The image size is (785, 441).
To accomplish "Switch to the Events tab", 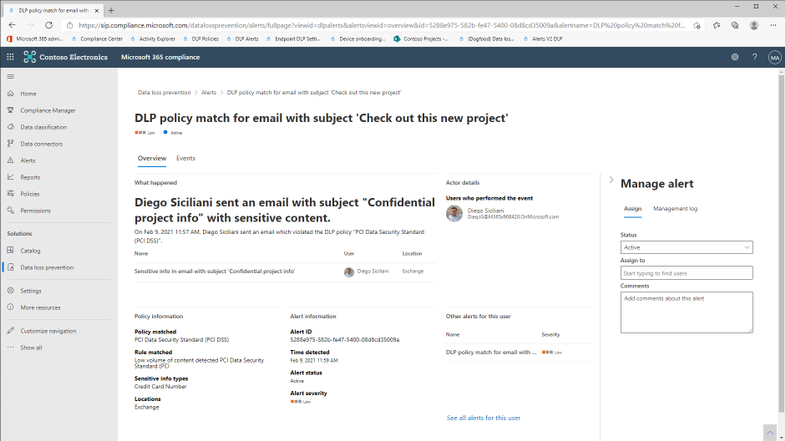I will coord(186,158).
